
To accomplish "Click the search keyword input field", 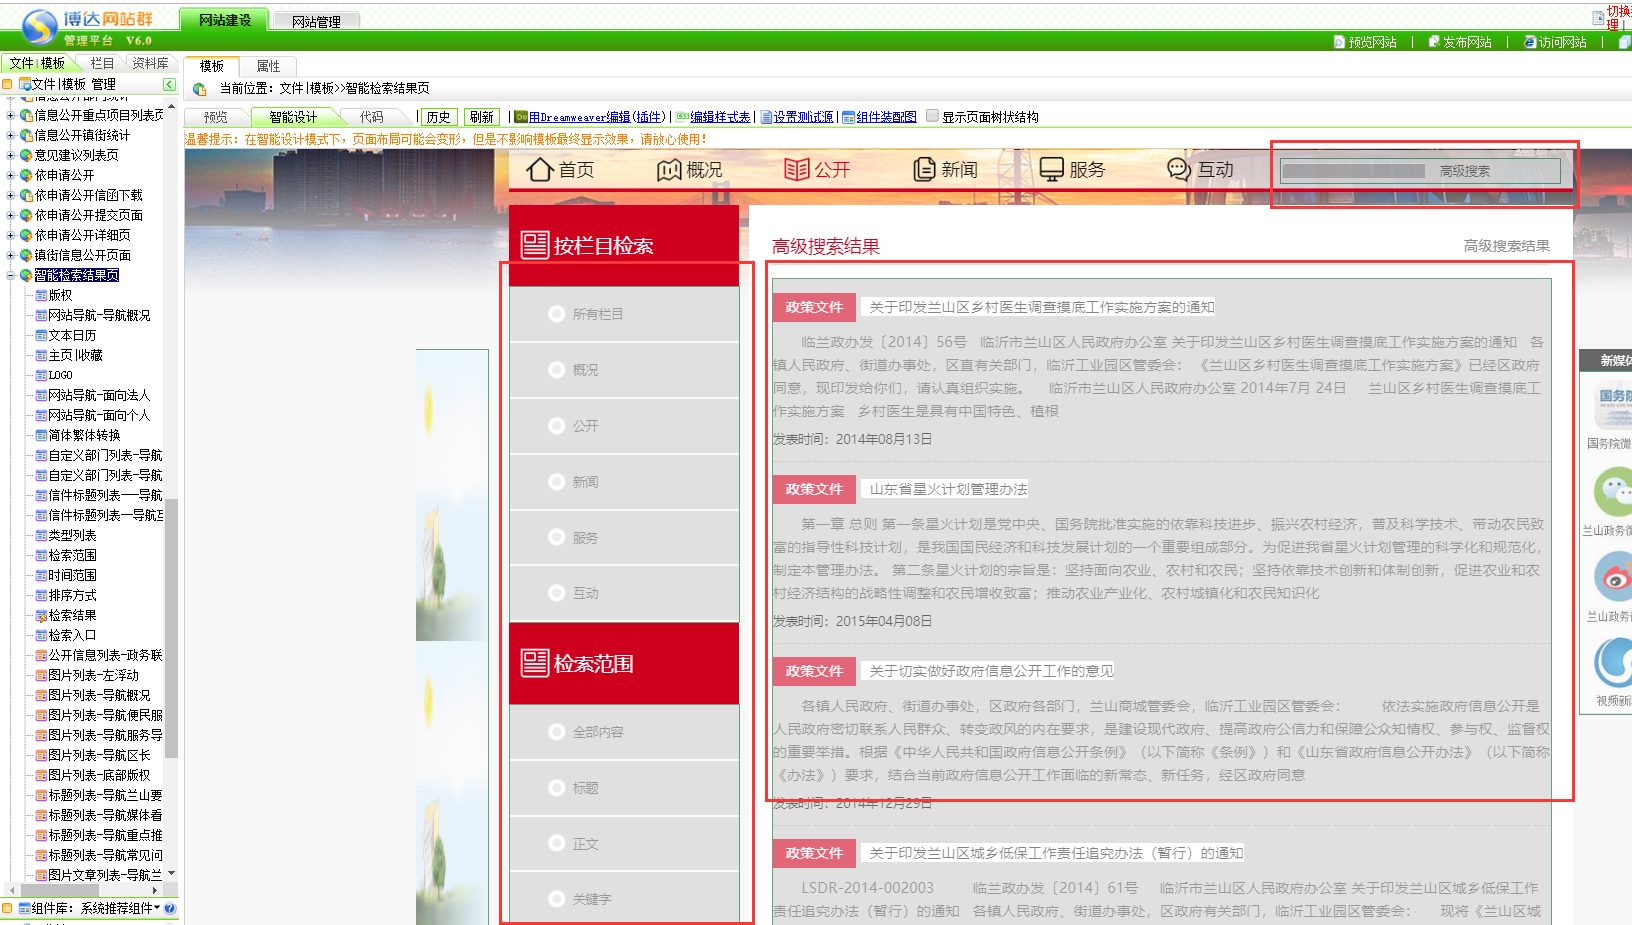I will coord(1354,171).
